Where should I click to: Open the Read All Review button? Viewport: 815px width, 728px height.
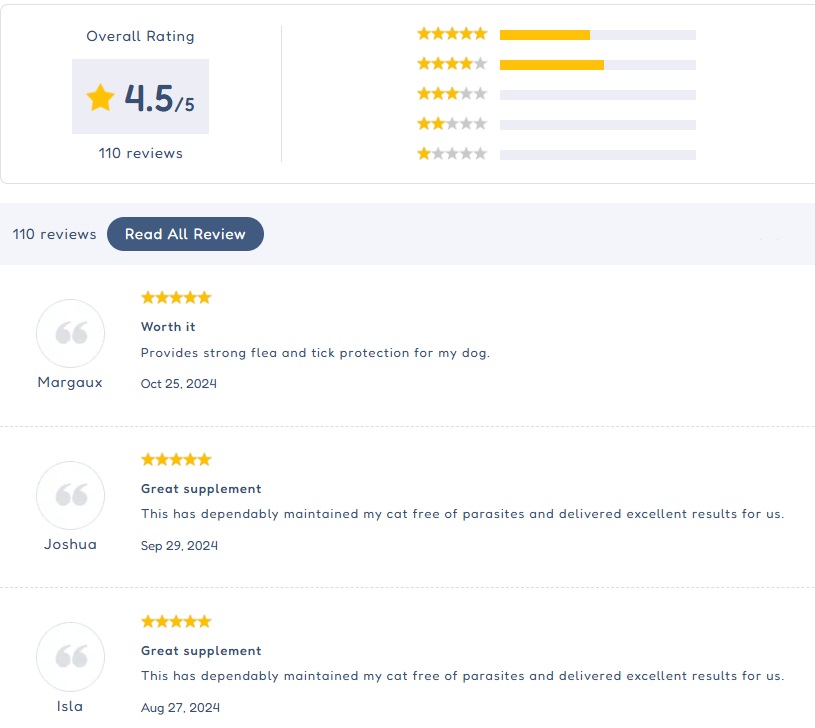[186, 234]
